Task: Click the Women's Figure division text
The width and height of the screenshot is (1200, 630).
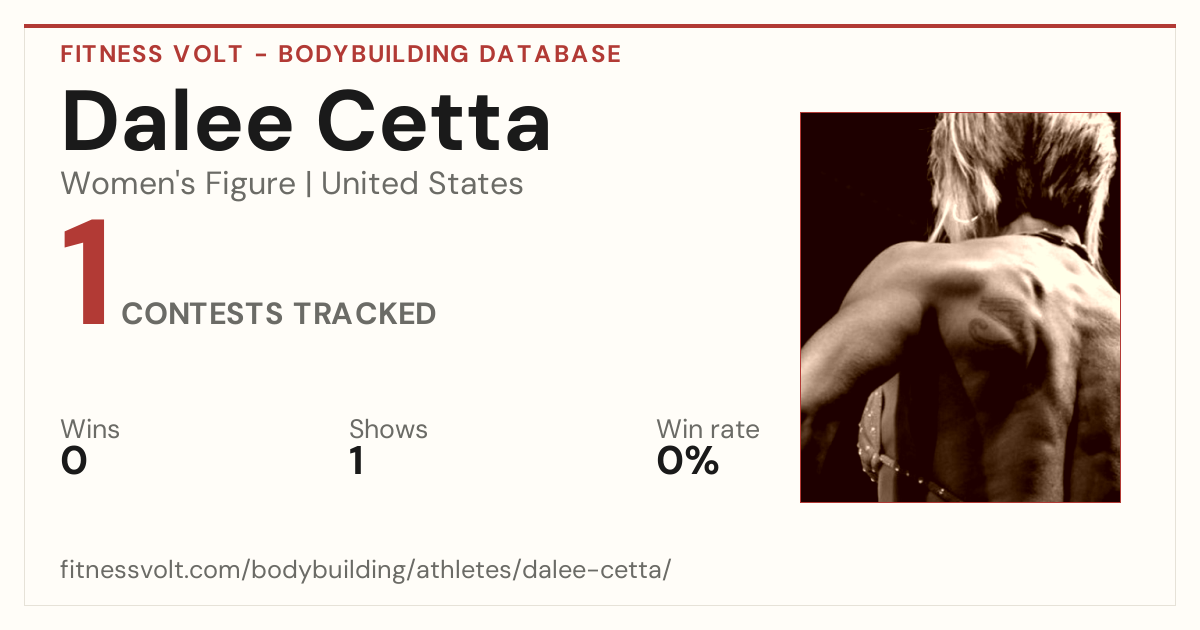Action: pos(178,184)
